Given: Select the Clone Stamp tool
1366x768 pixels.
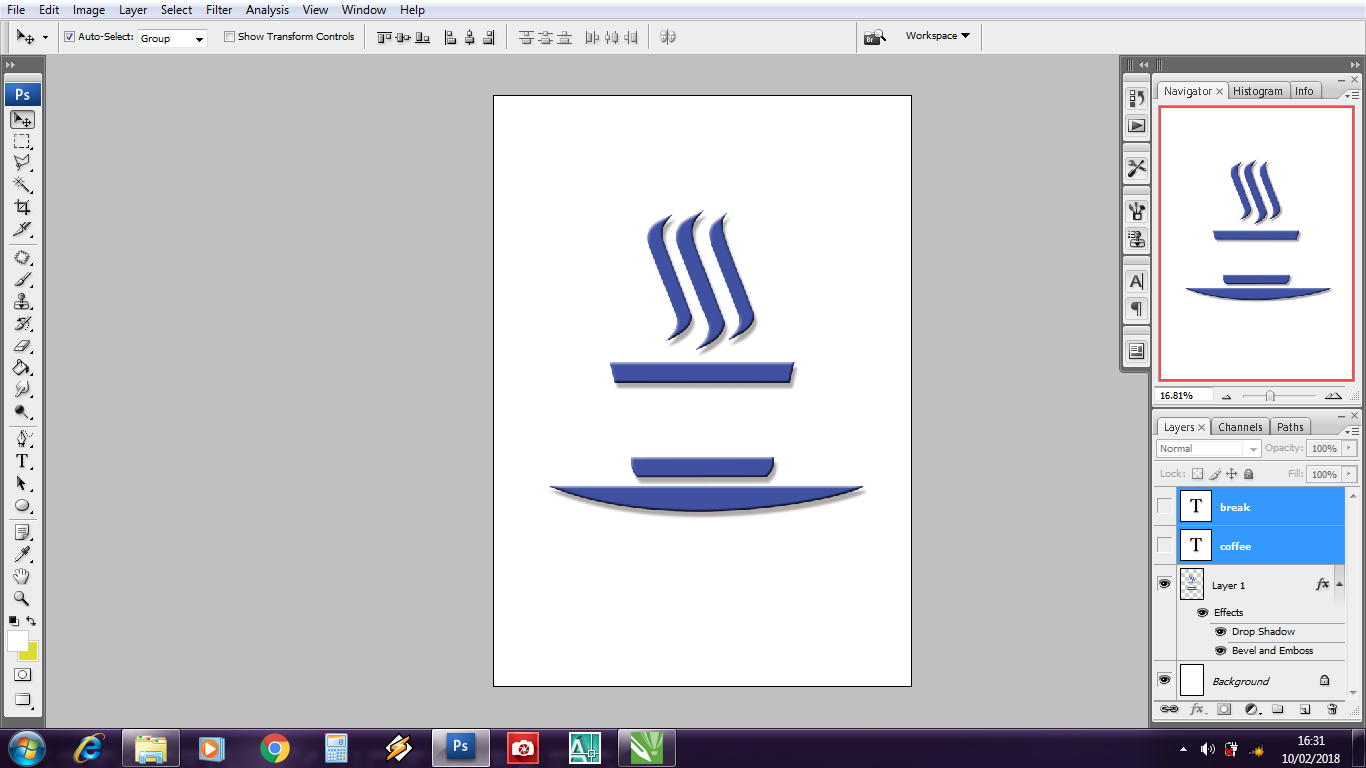Looking at the screenshot, I should tap(22, 302).
